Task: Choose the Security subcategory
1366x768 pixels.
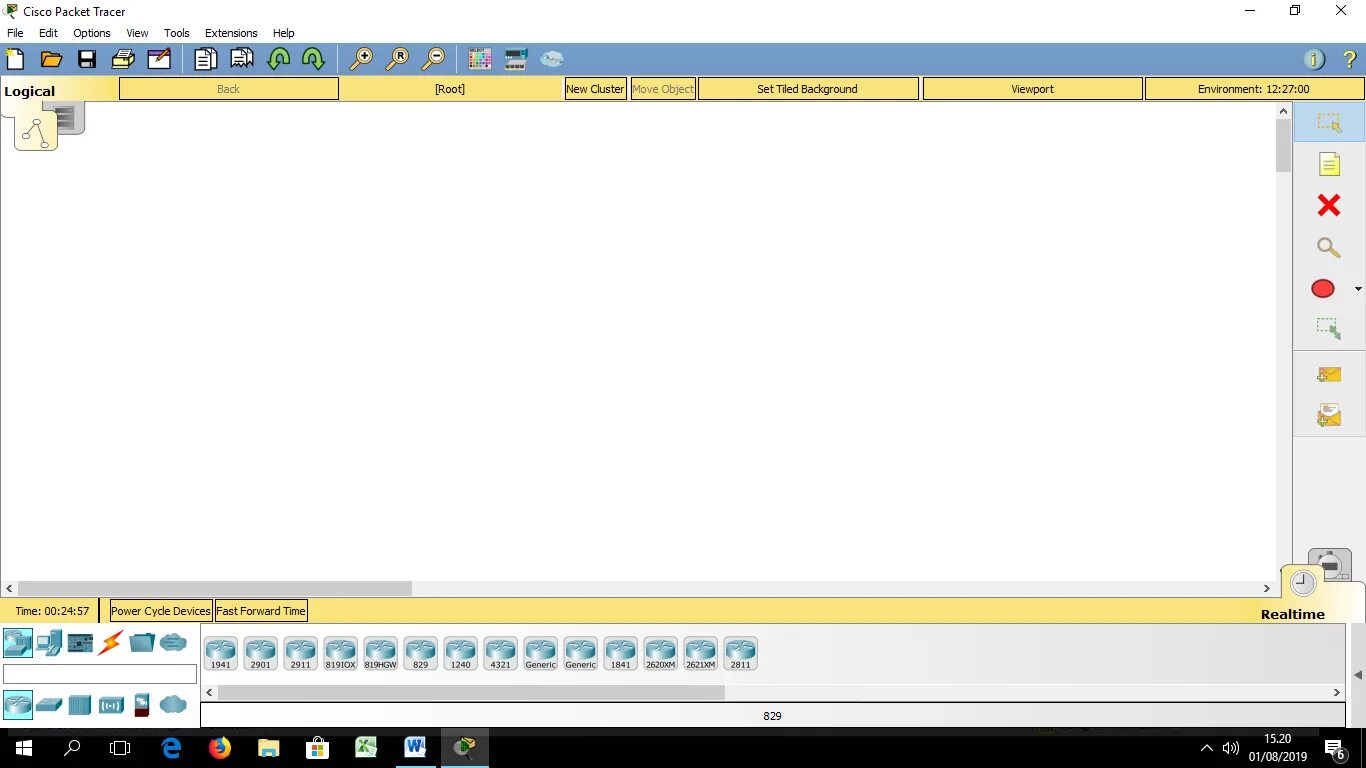Action: (x=142, y=705)
